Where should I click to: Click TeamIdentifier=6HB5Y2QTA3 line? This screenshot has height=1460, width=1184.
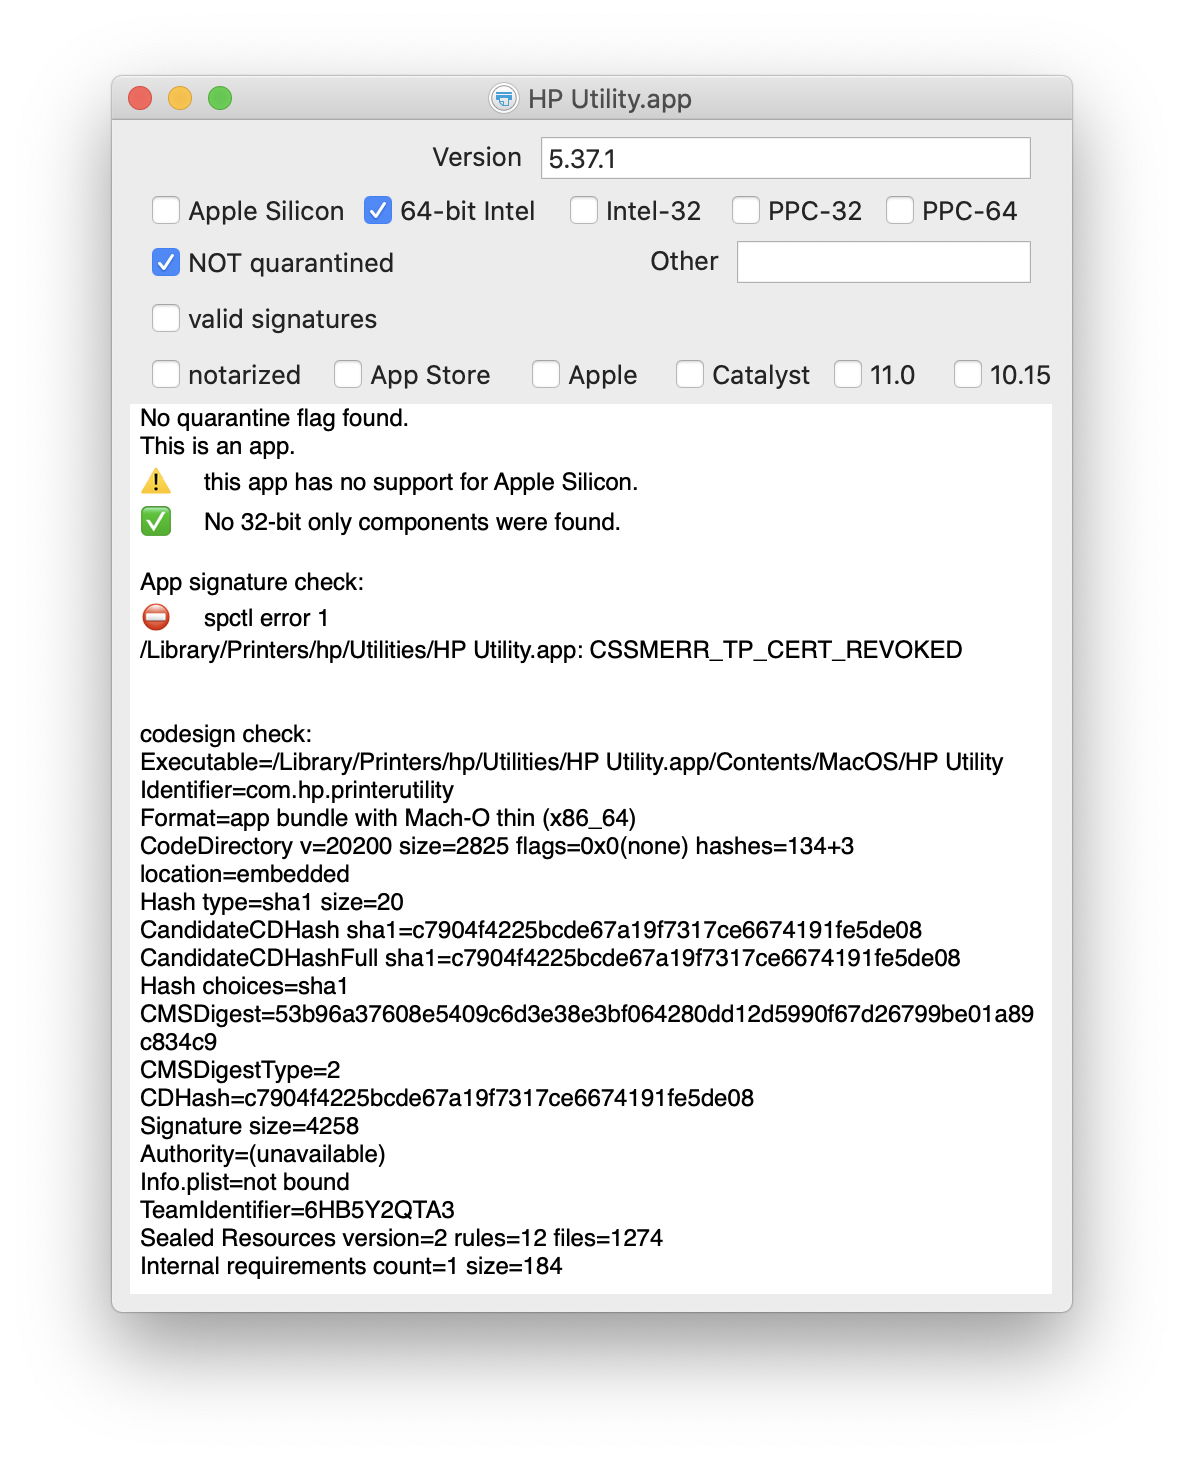(297, 1210)
